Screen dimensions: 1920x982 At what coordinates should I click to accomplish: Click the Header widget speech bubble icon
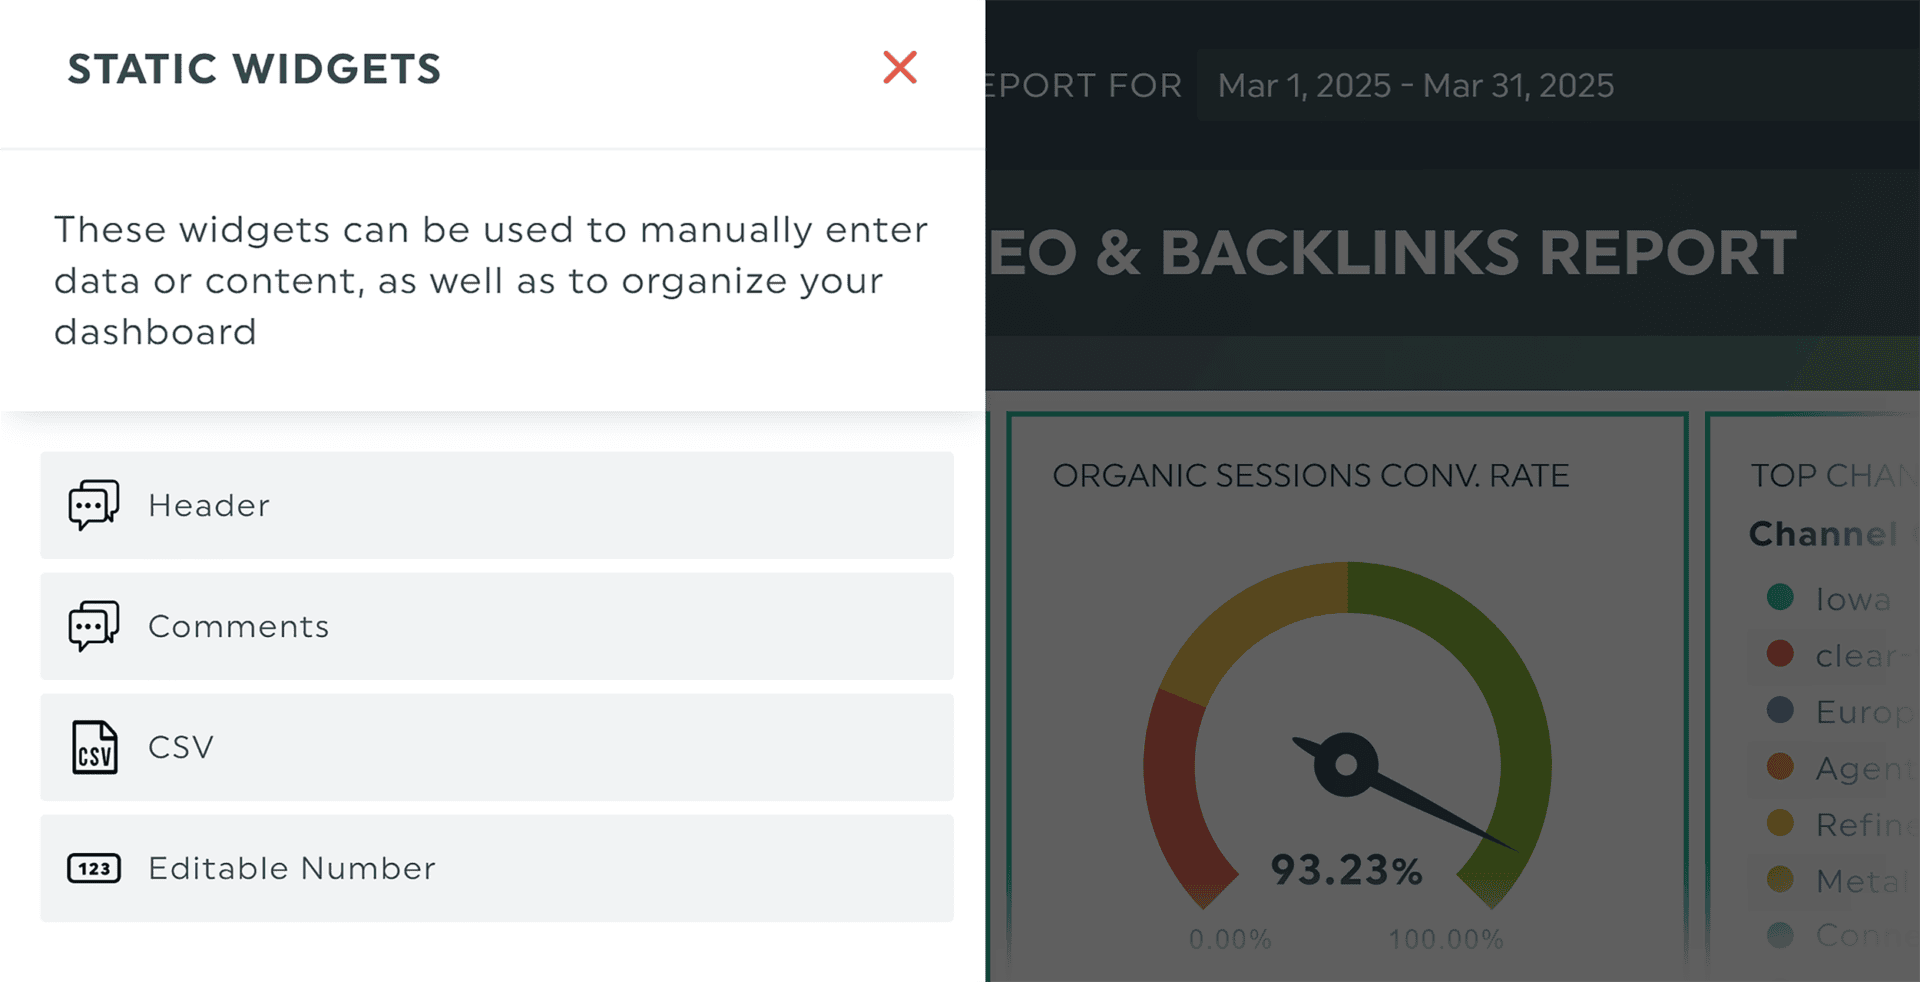[x=94, y=505]
